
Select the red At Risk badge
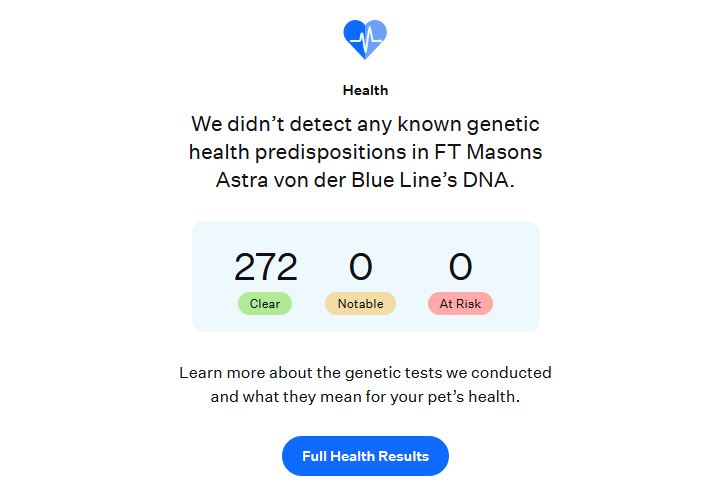460,304
